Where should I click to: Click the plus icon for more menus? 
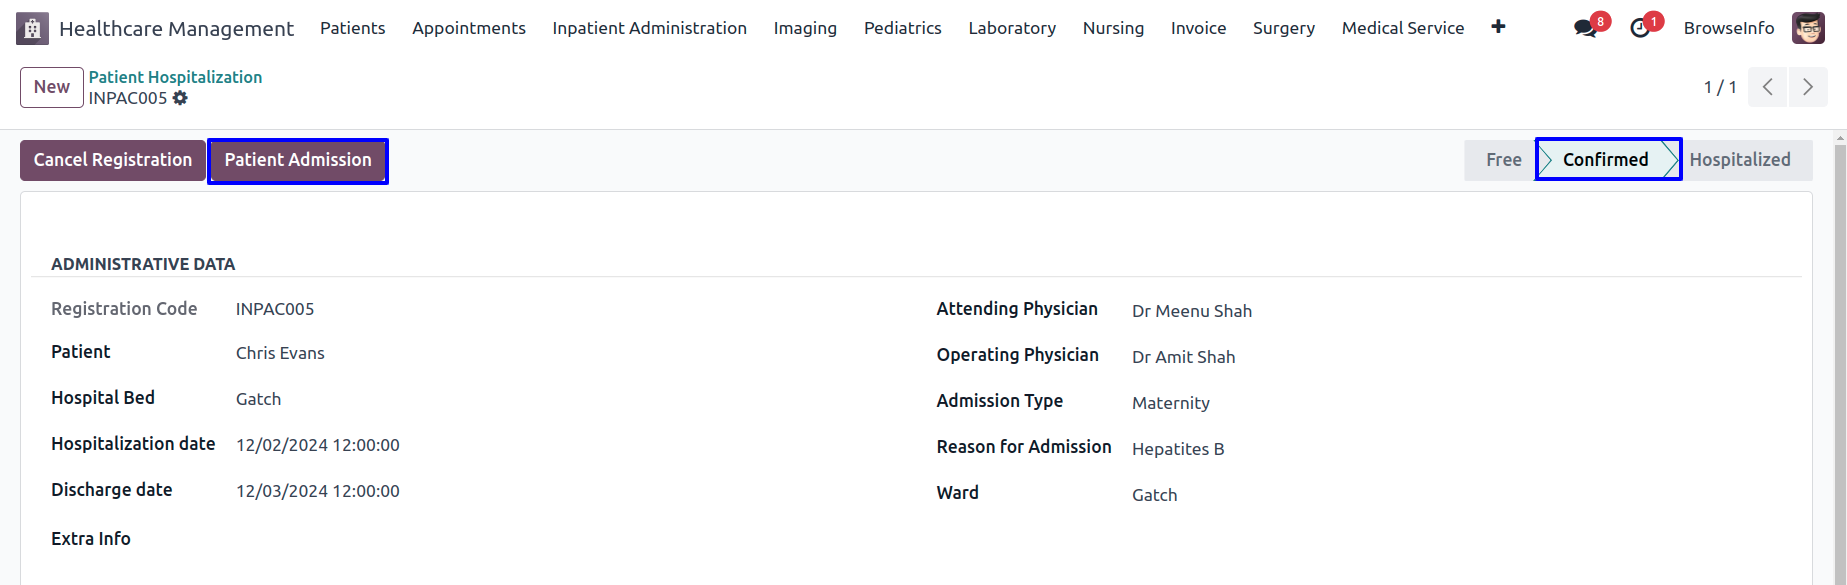click(1498, 27)
